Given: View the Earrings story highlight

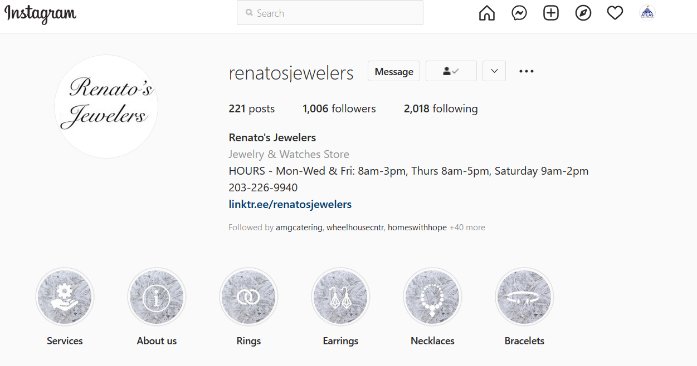Looking at the screenshot, I should [340, 297].
